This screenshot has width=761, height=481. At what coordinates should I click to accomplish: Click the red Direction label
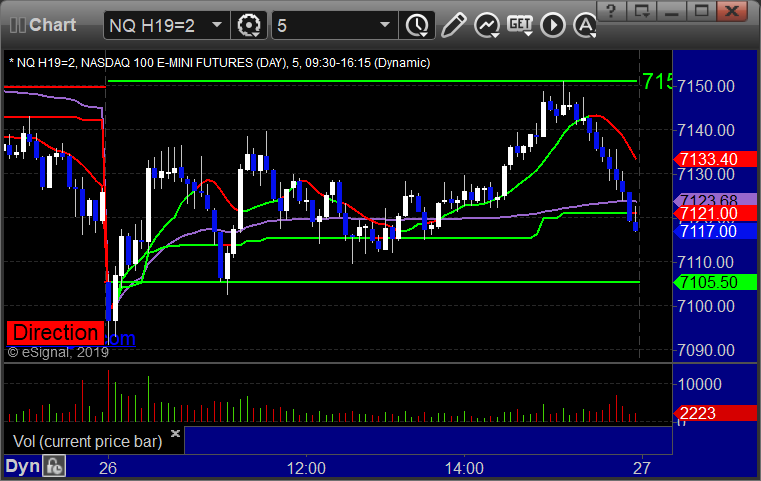55,333
